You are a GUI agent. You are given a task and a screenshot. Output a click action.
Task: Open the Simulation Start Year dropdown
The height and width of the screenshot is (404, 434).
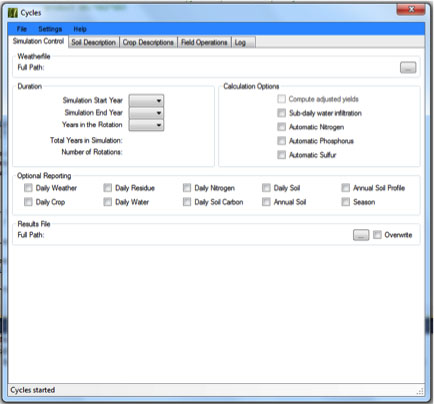[x=146, y=100]
